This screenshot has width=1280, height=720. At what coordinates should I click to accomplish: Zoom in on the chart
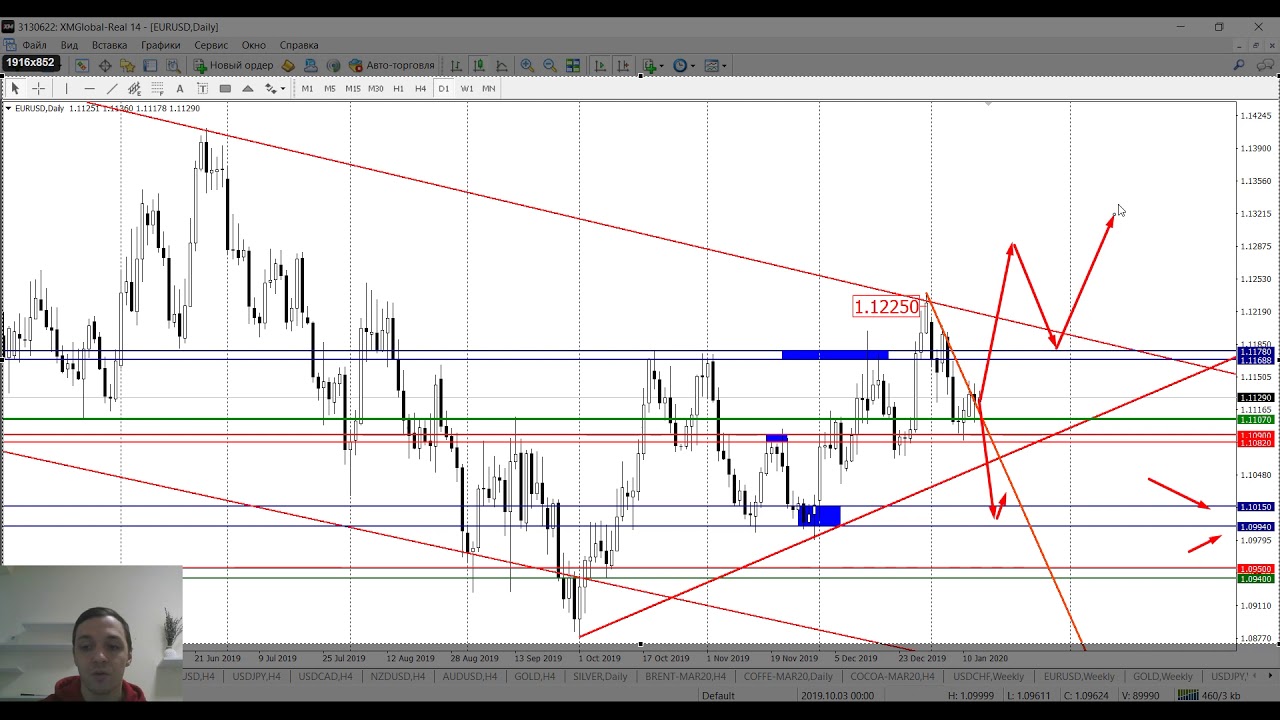coord(527,65)
